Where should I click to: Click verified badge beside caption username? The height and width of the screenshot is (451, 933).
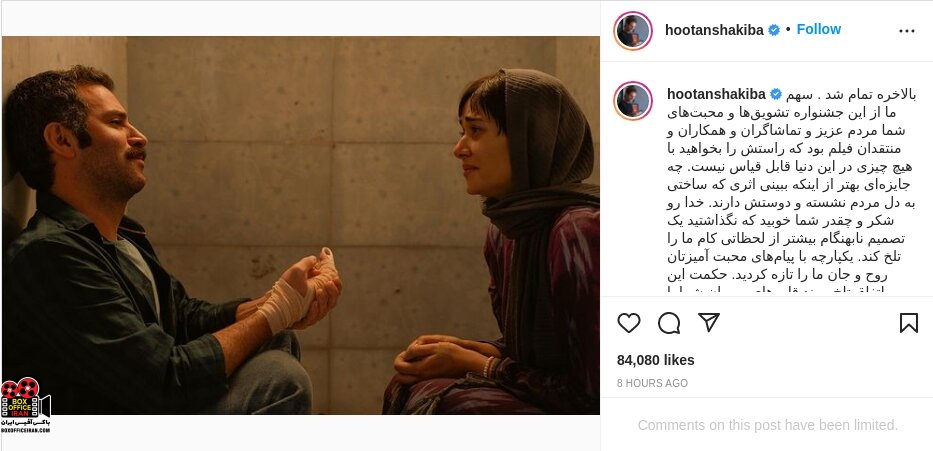coord(776,94)
